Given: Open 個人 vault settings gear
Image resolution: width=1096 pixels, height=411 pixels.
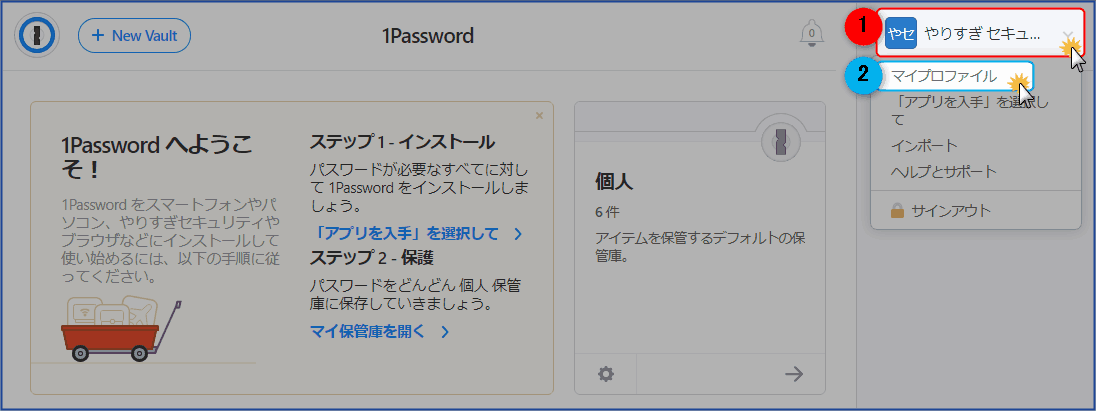Looking at the screenshot, I should 606,374.
